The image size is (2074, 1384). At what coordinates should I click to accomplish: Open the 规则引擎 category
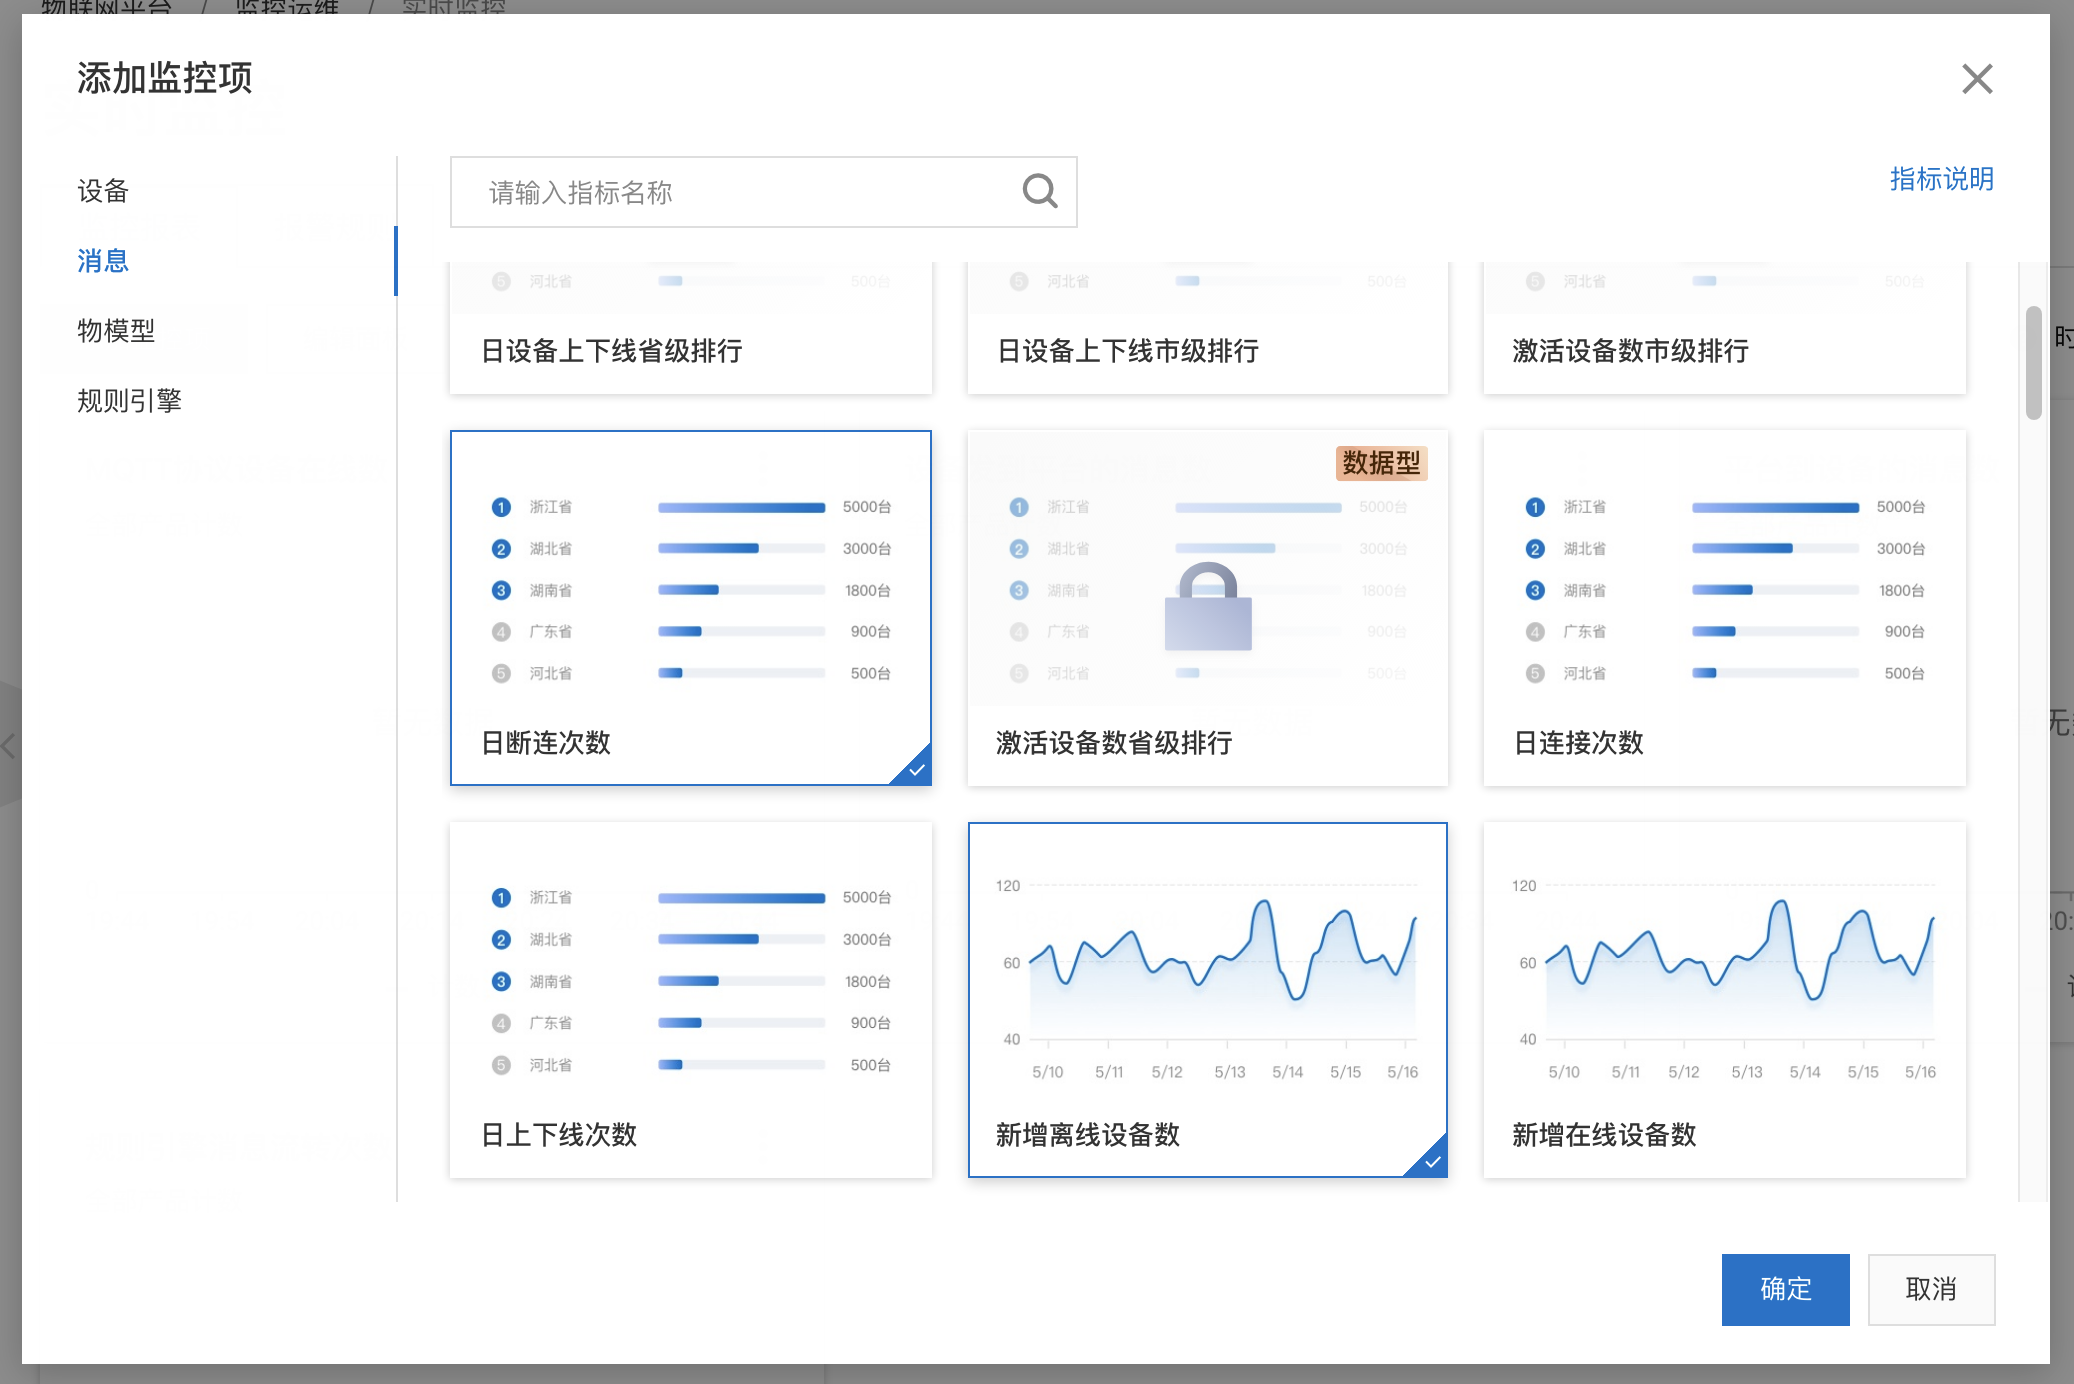[130, 401]
